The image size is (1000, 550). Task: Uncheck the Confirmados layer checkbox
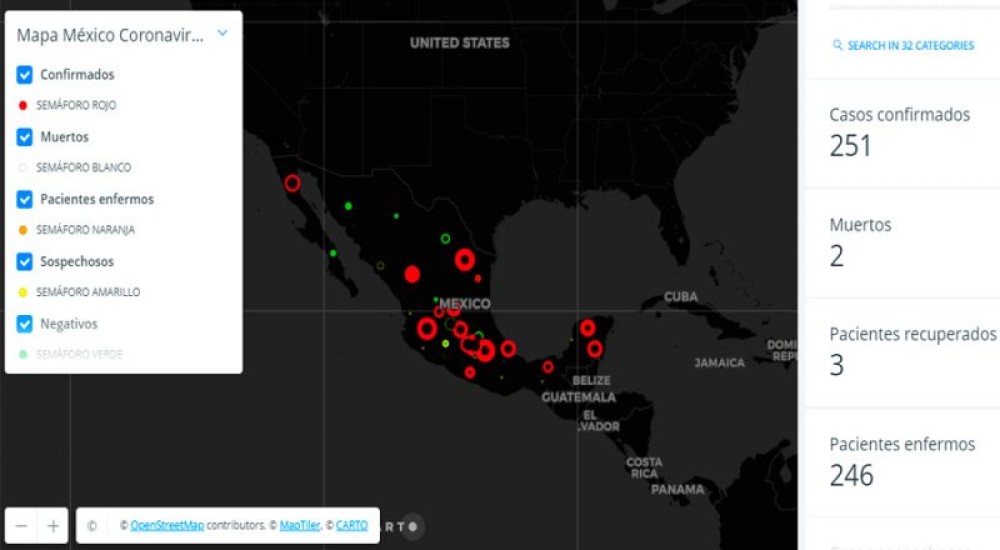[x=25, y=75]
